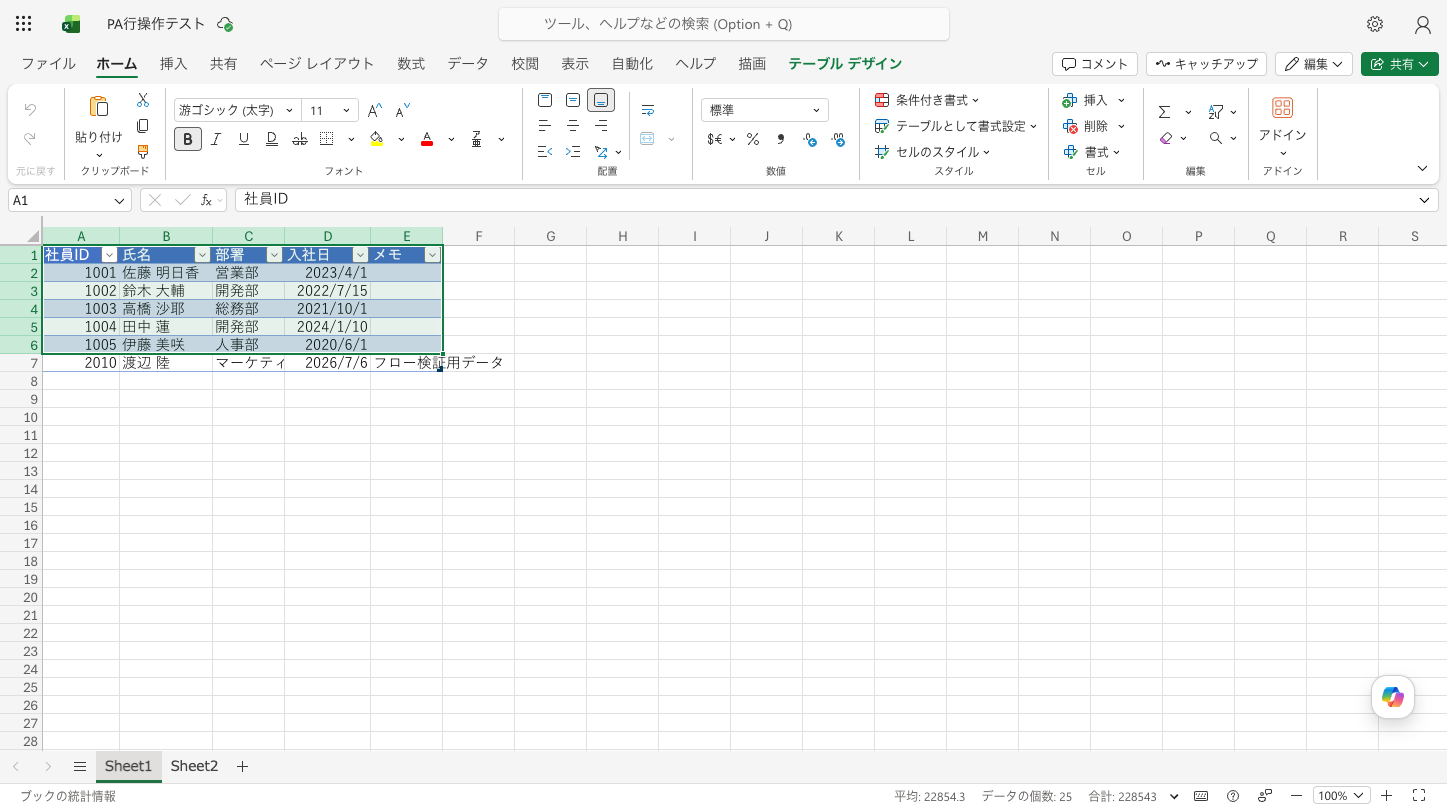Switch to the 挿入 tab
1447x806 pixels.
(x=173, y=64)
